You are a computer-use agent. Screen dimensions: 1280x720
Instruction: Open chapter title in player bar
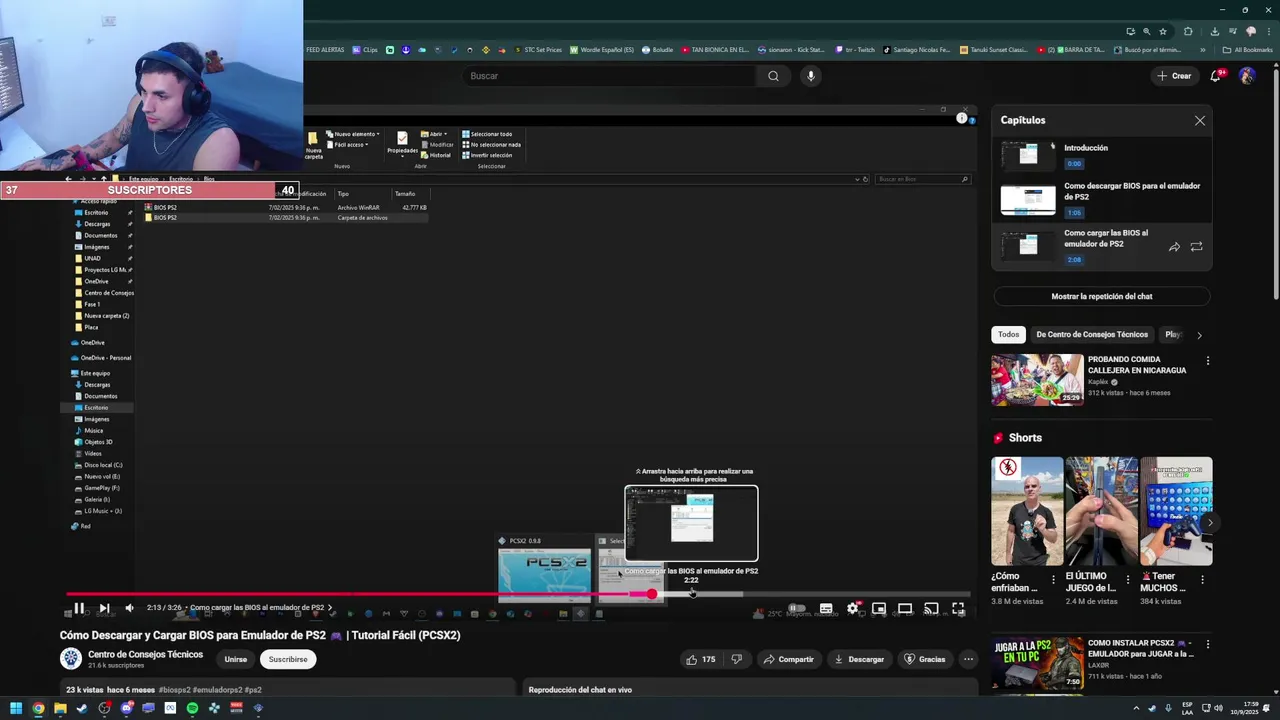tap(261, 608)
